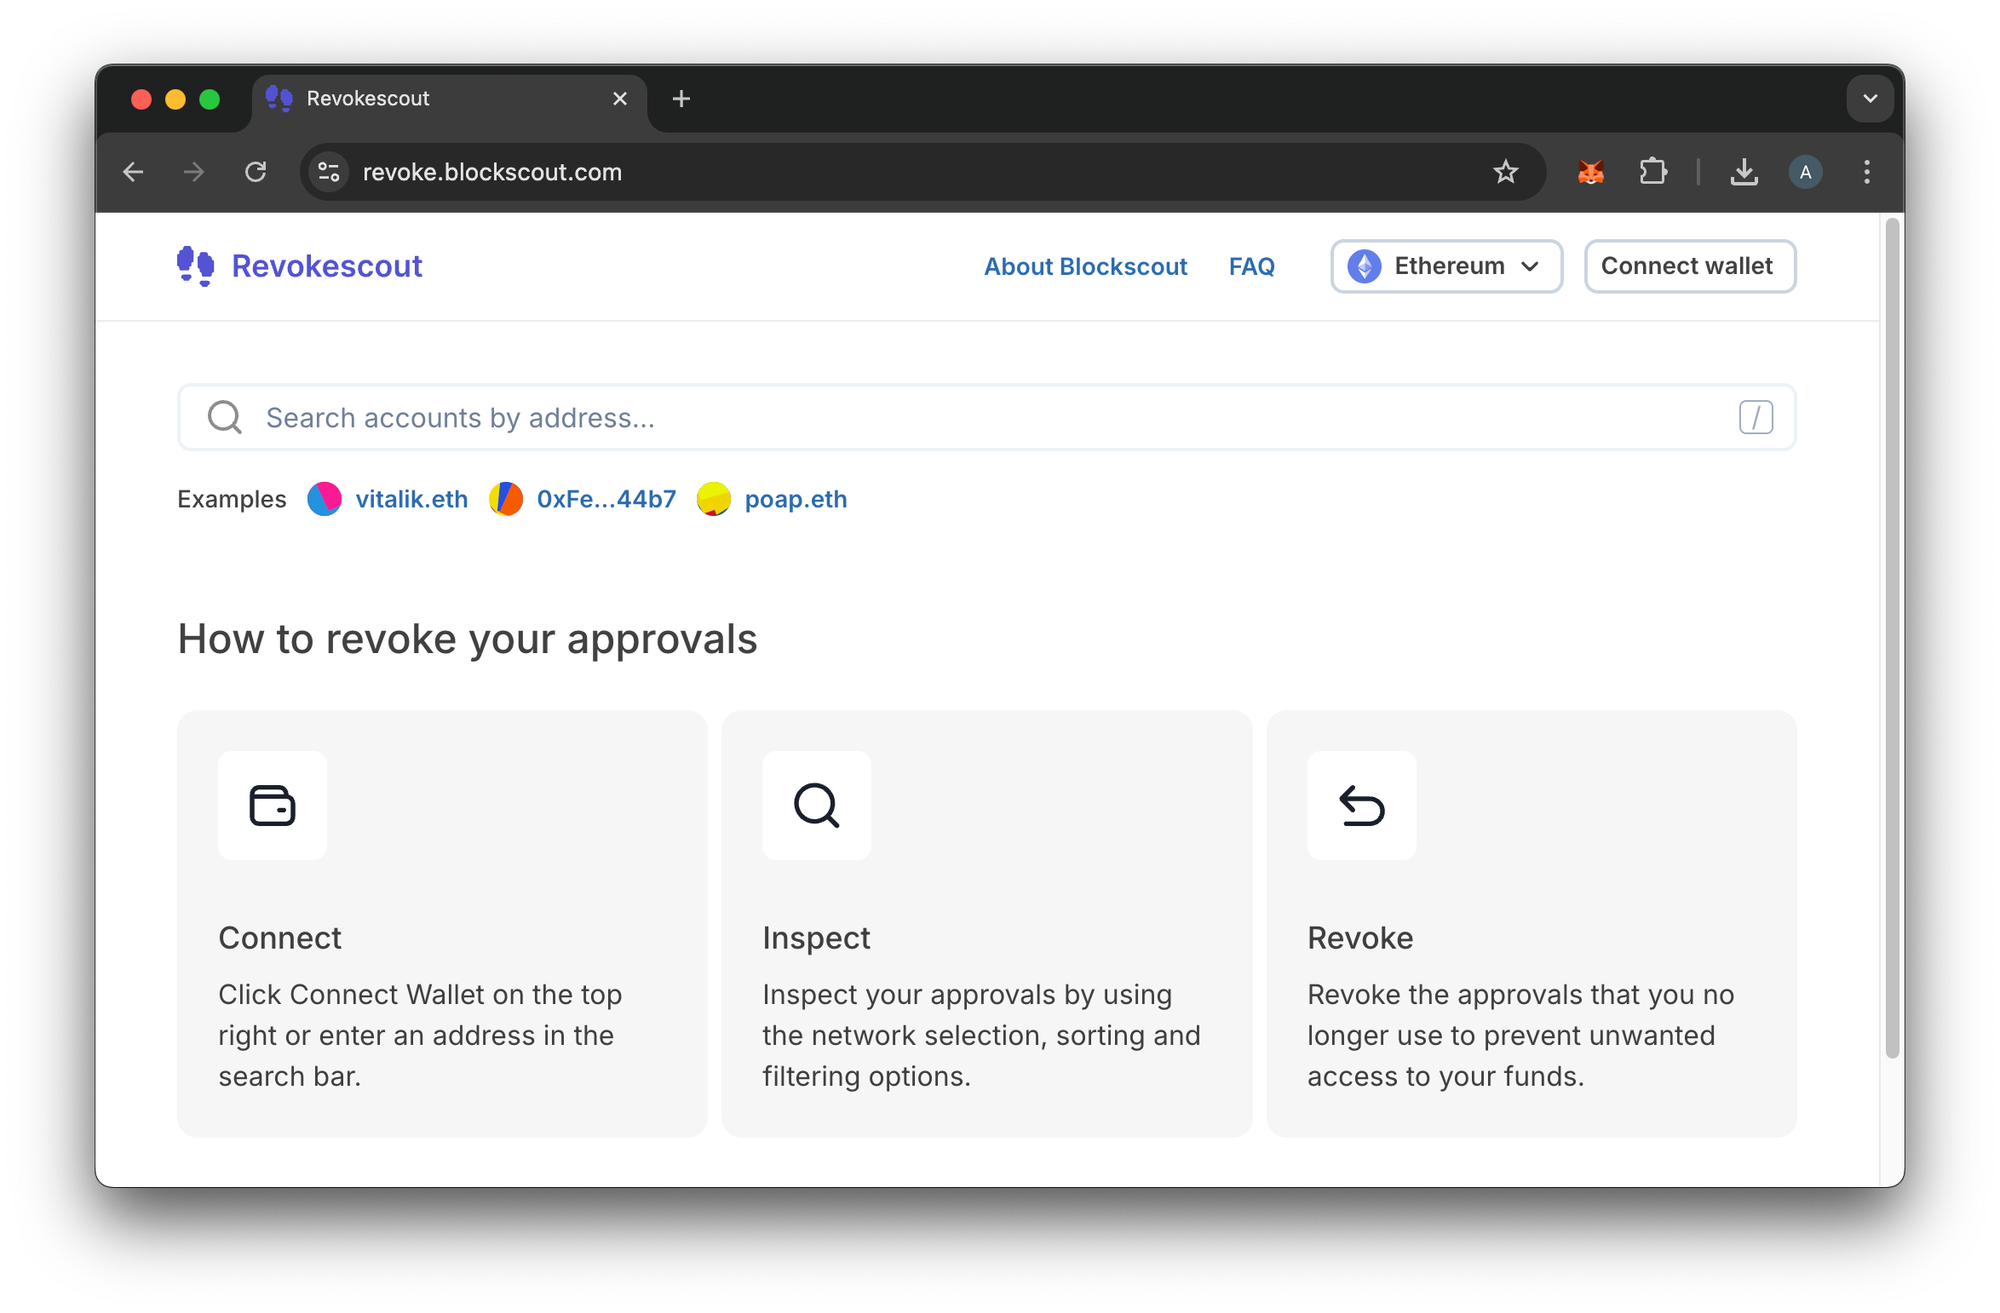Screen dimensions: 2000x1313
Task: Open the MetaMask fox extension
Action: [x=1590, y=172]
